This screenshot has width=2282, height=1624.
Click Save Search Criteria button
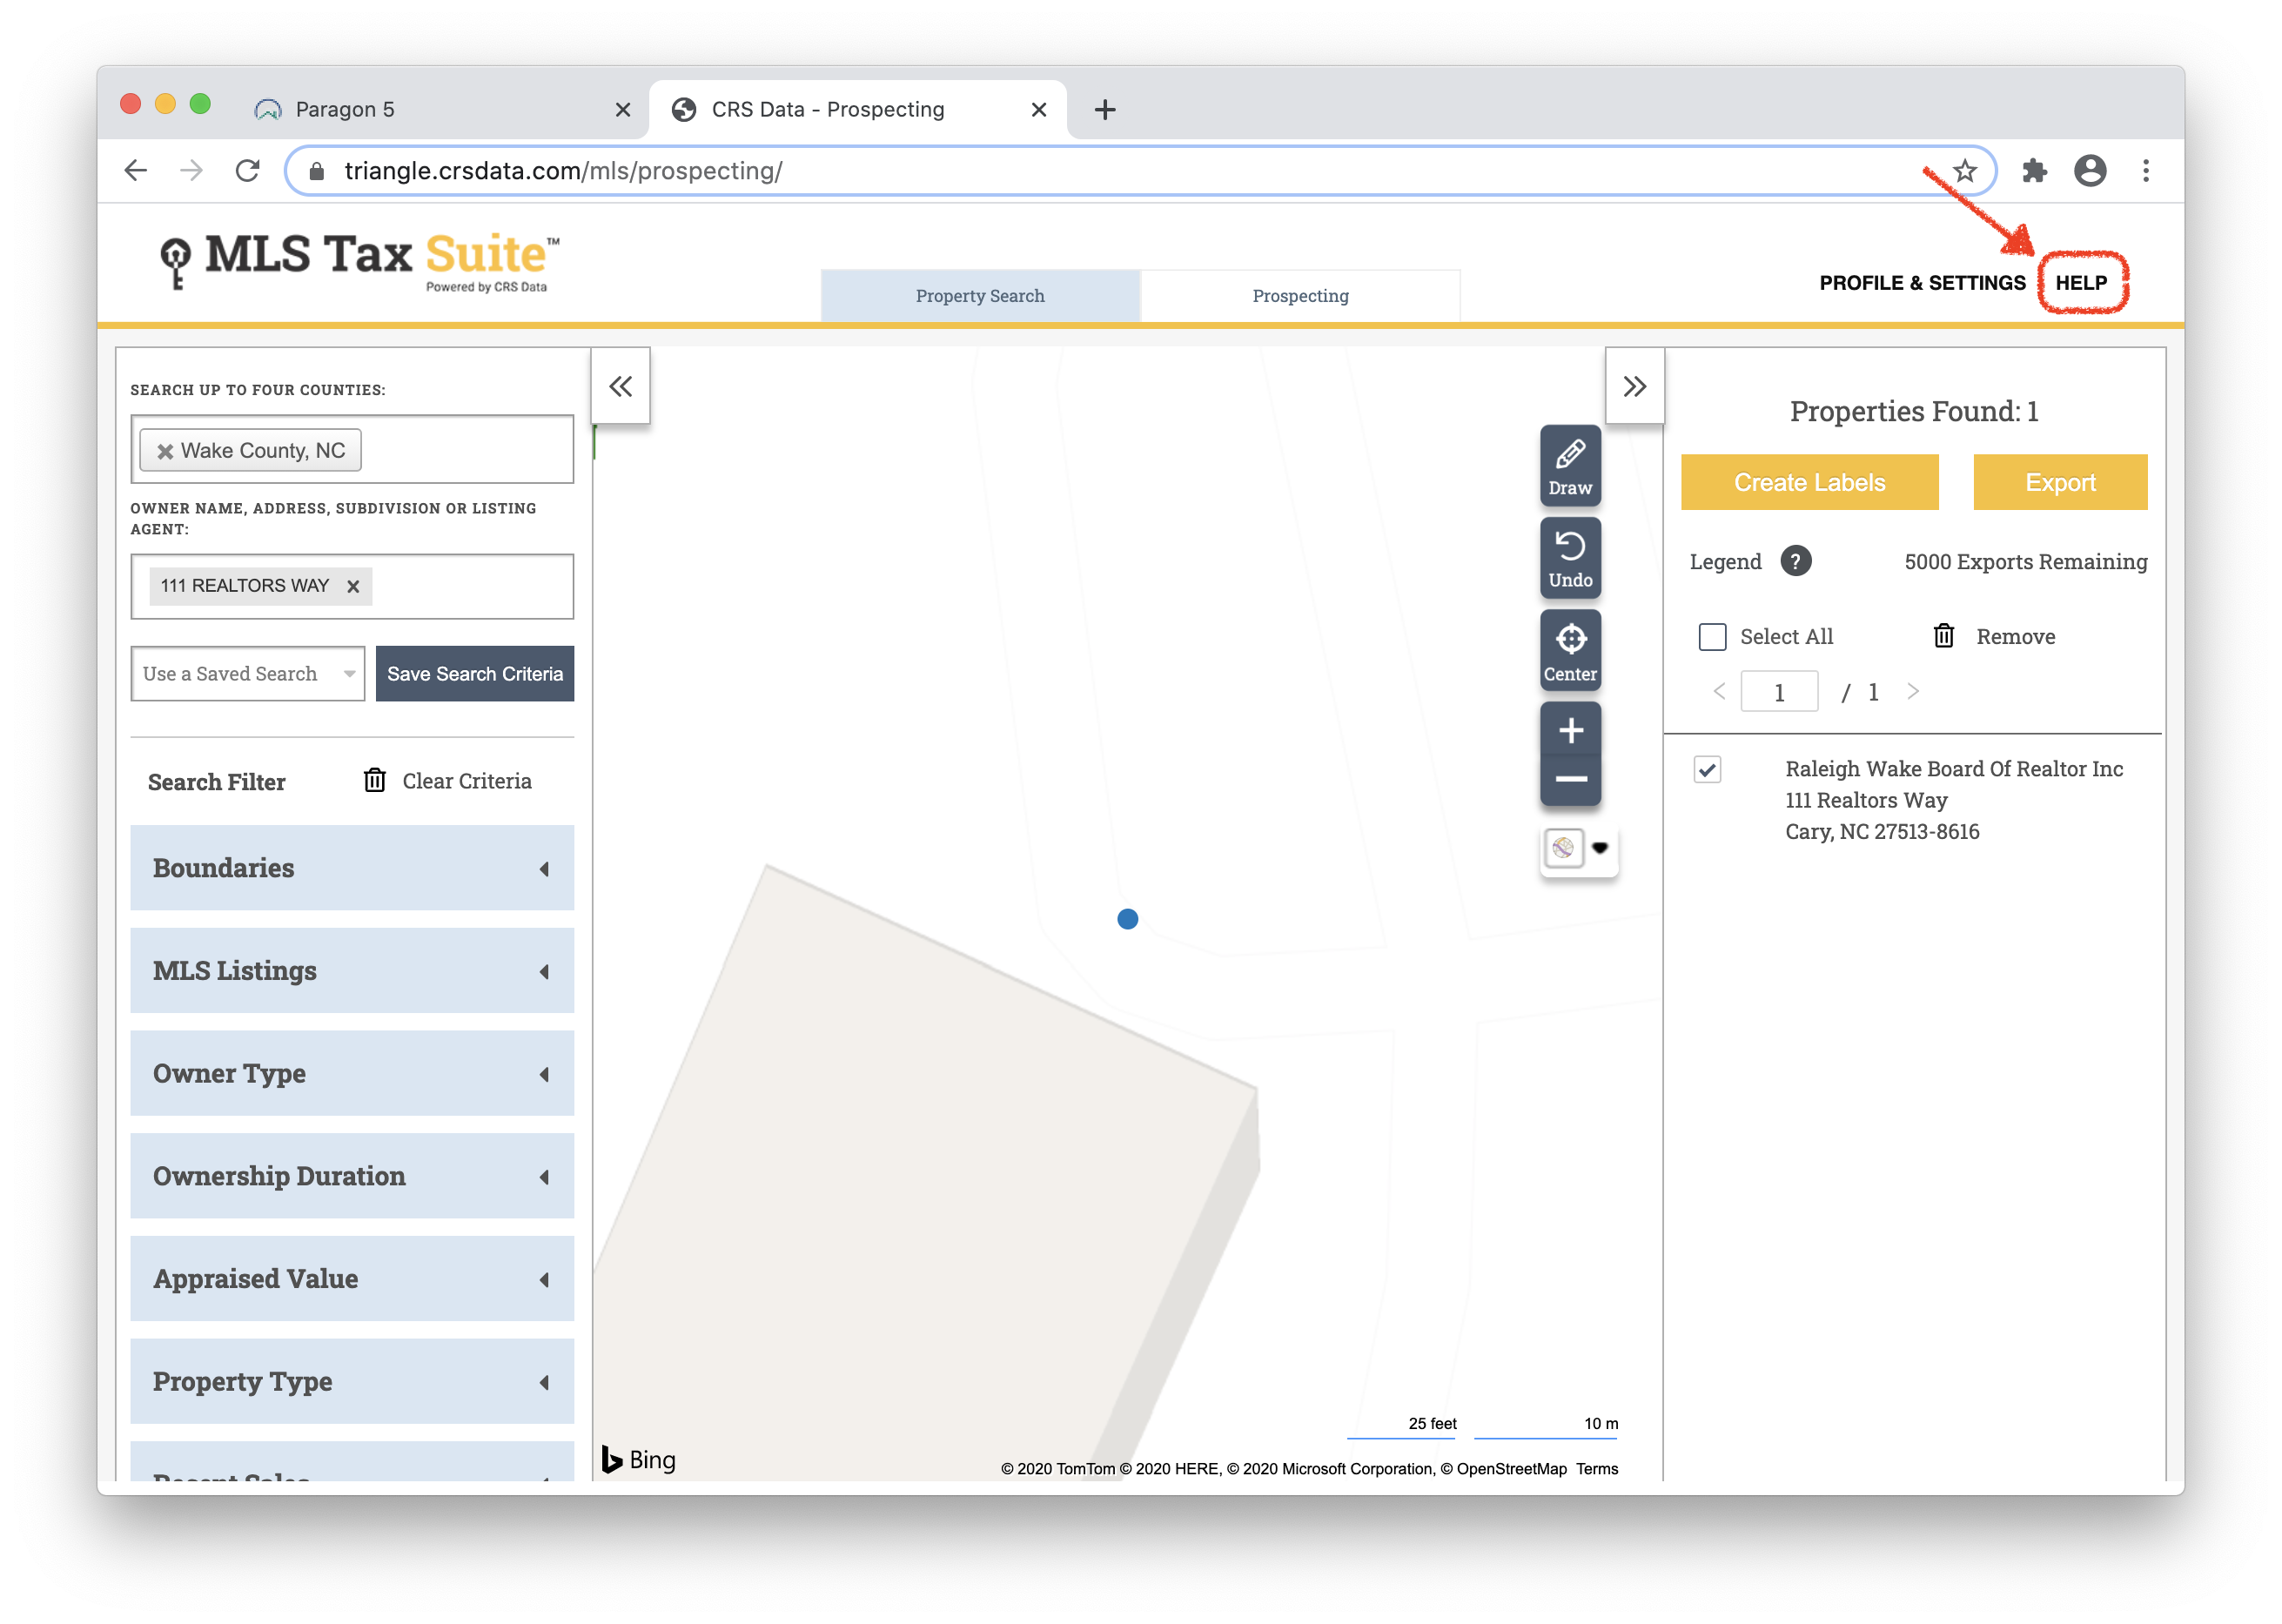tap(474, 673)
